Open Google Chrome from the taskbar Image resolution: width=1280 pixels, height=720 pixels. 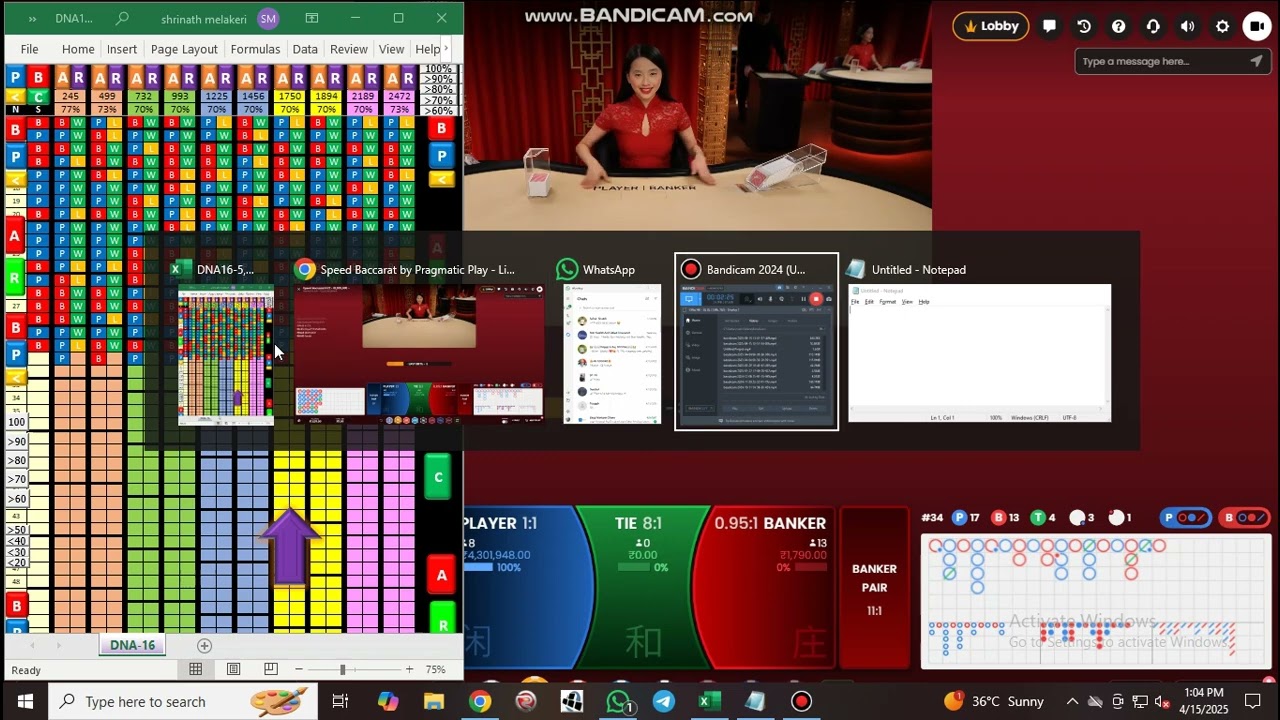(480, 701)
